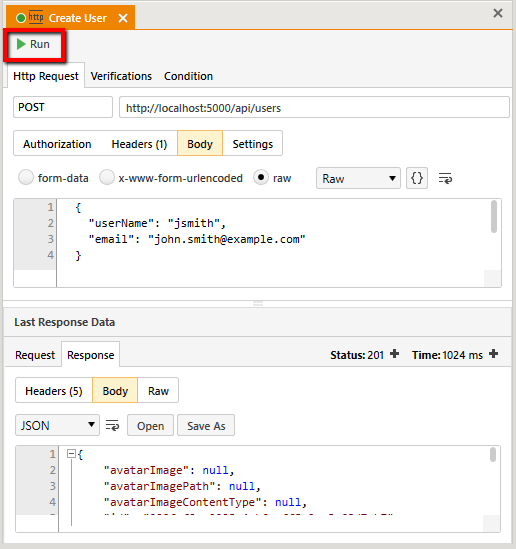Click the request URL field
This screenshot has width=516, height=549.
pos(314,107)
